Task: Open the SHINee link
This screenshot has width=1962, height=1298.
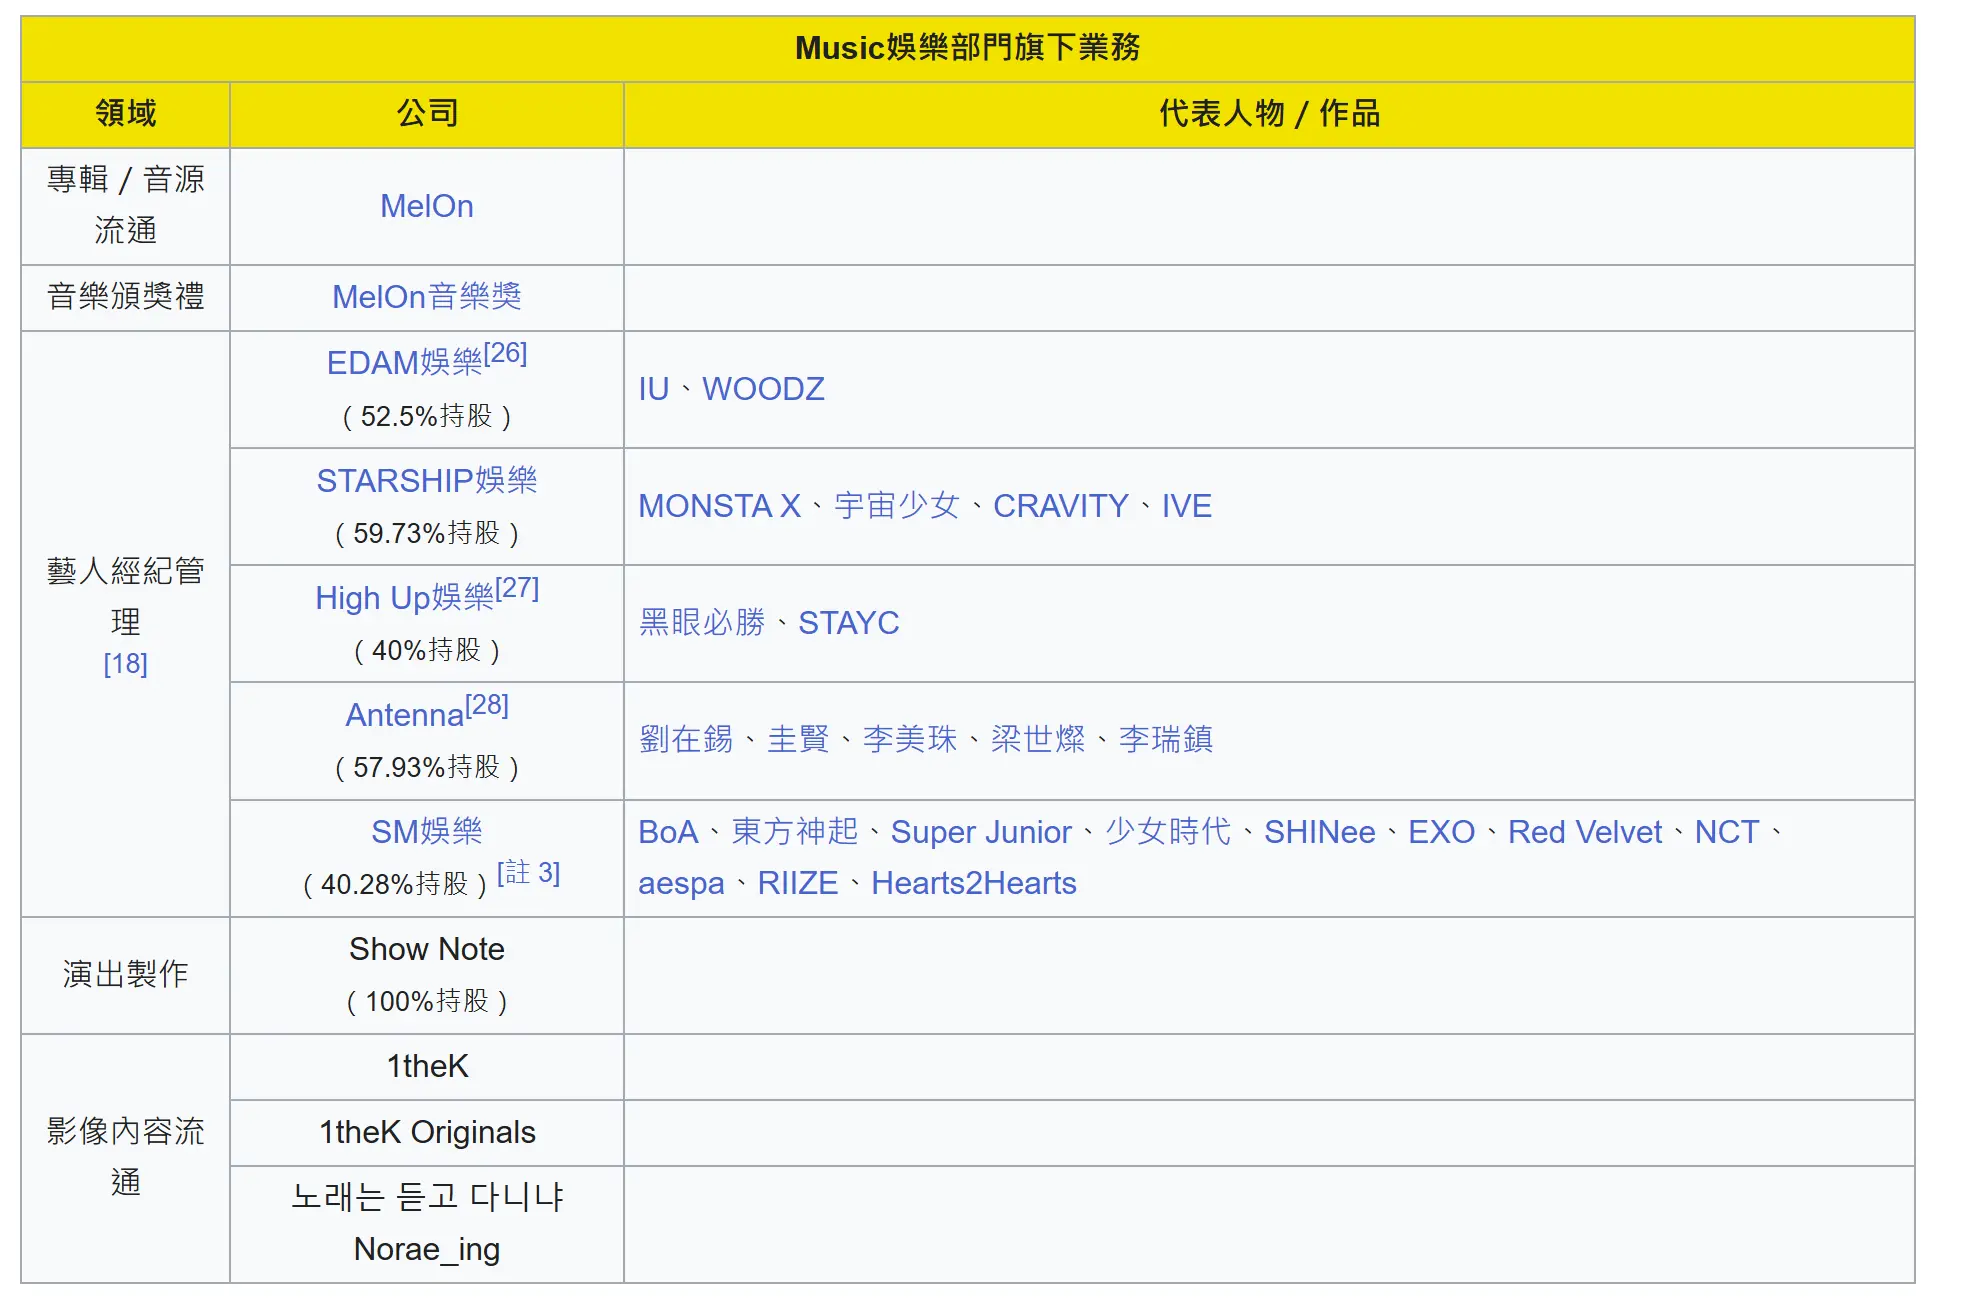Action: 1320,832
